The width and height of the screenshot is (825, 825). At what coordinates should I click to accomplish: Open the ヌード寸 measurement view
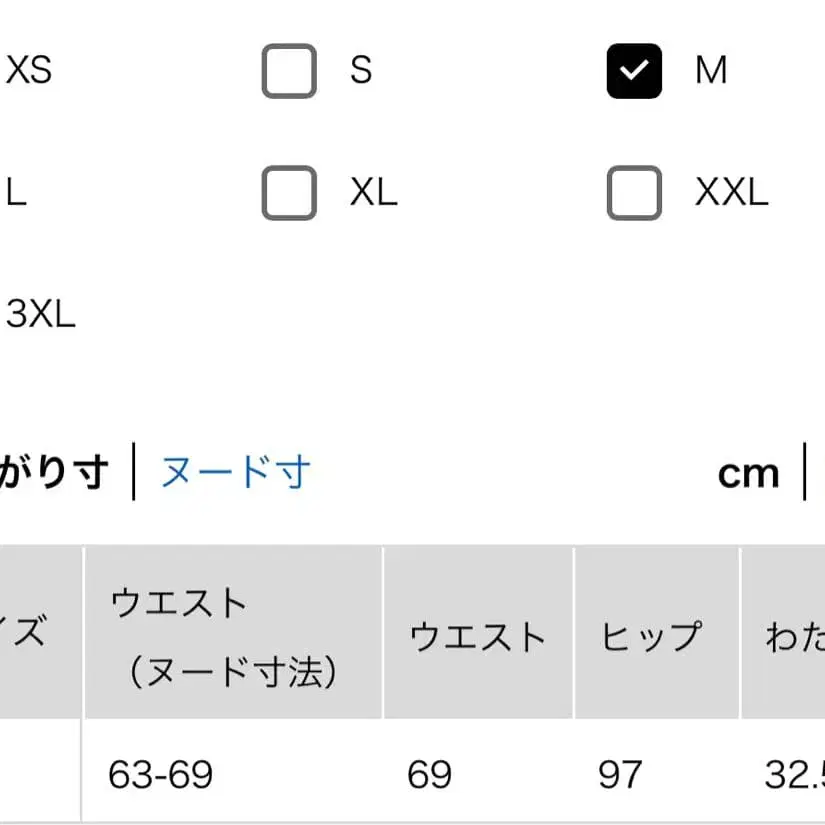point(232,472)
